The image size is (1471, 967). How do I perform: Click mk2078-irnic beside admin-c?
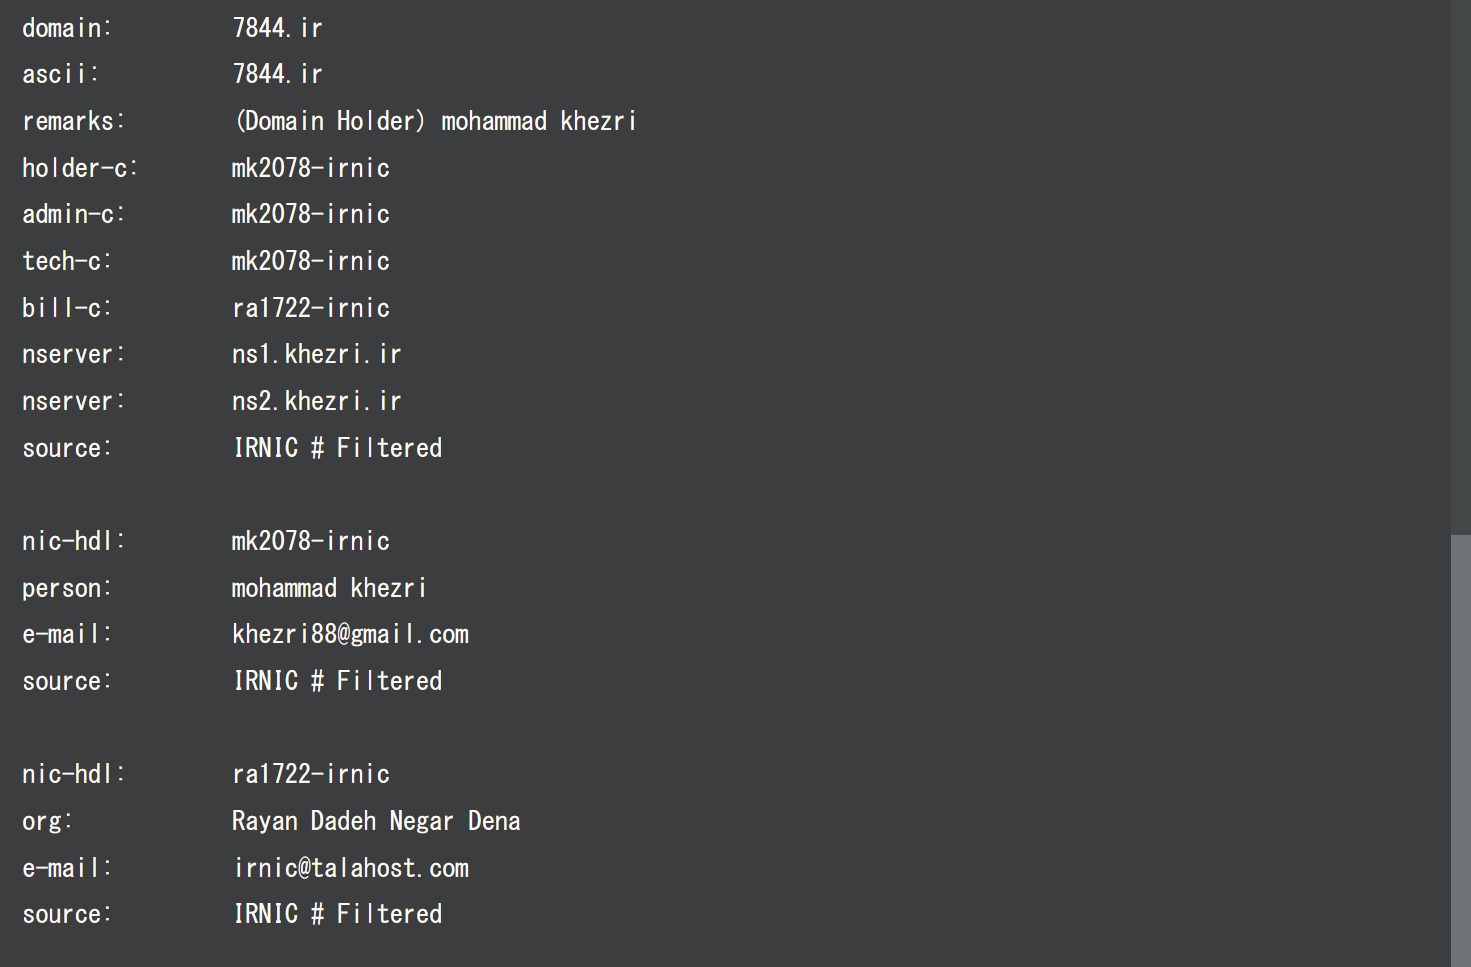tap(310, 214)
